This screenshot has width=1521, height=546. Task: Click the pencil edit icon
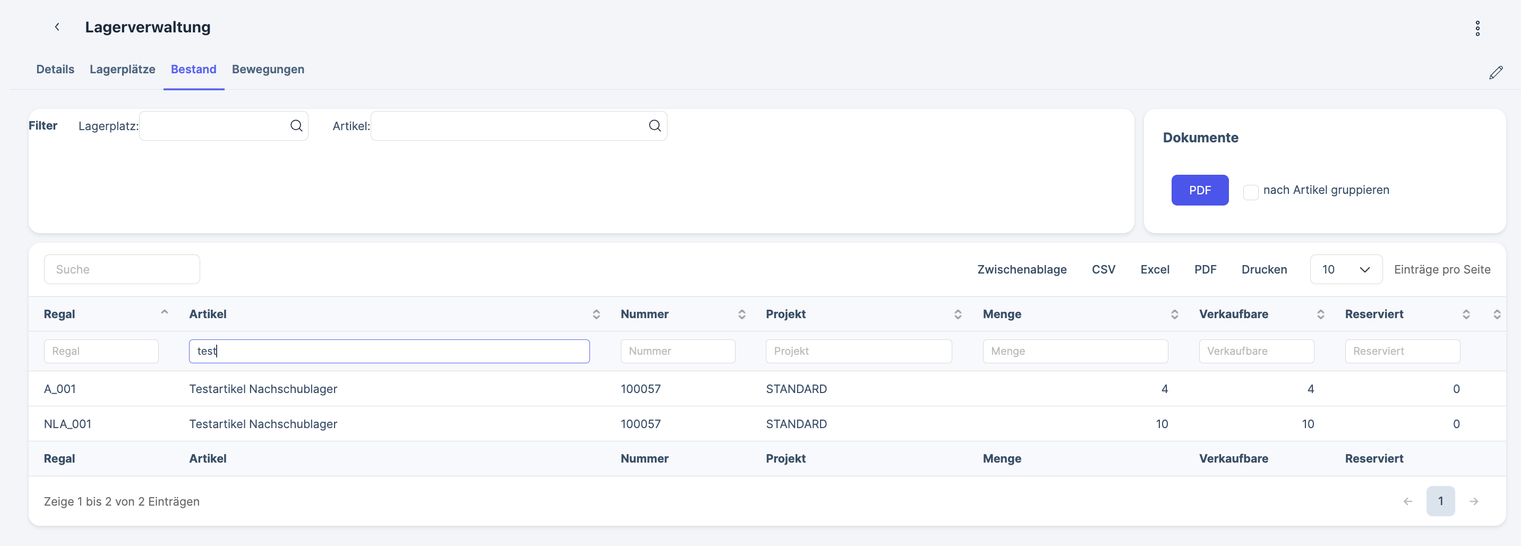1495,72
